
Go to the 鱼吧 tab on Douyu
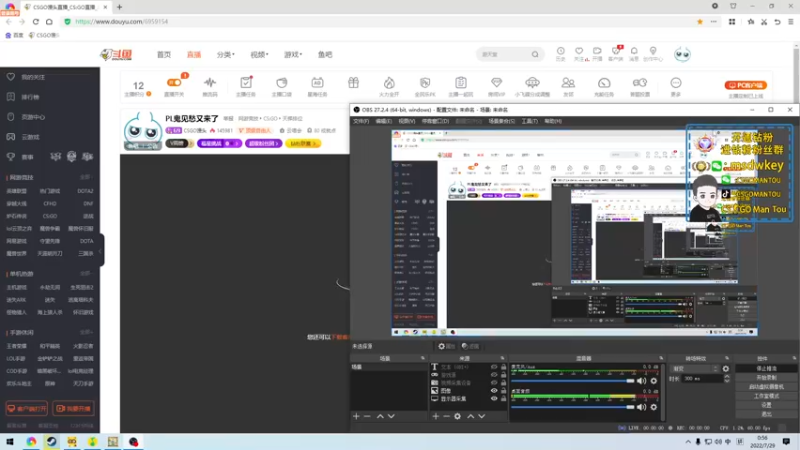point(325,54)
